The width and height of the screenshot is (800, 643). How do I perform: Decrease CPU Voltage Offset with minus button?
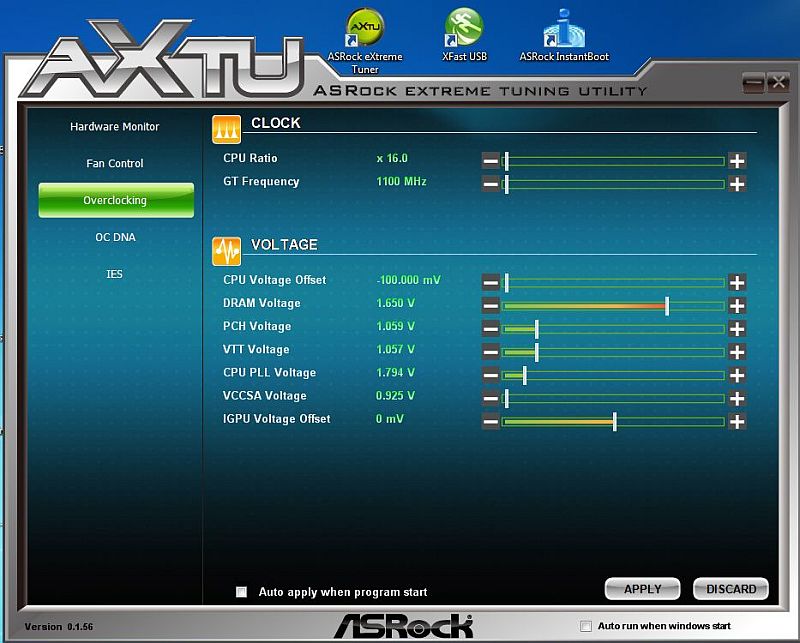tap(490, 282)
